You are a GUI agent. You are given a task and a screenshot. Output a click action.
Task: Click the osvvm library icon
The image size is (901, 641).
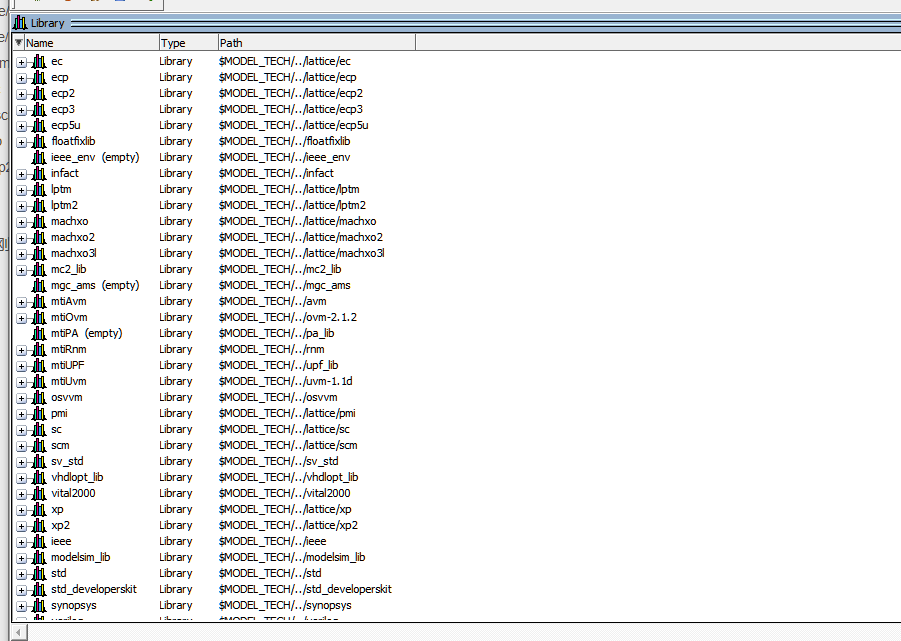39,397
